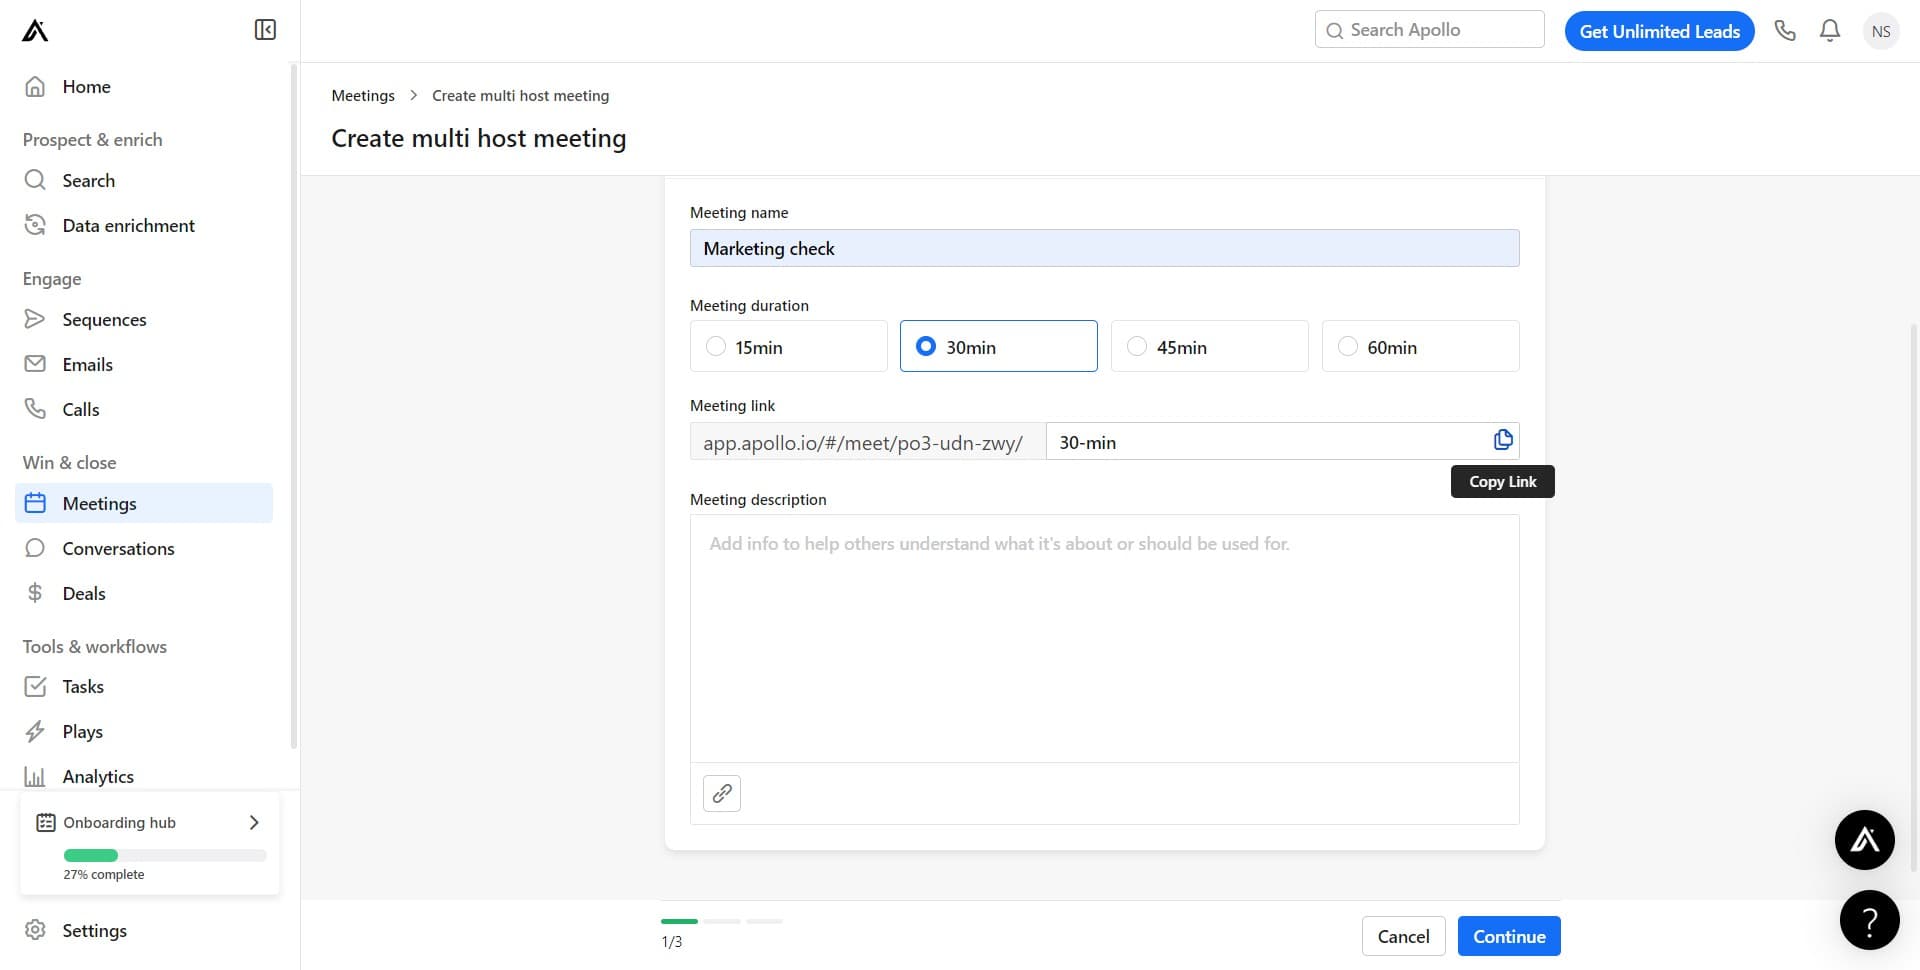Navigate to Deals in the sidebar

84,594
